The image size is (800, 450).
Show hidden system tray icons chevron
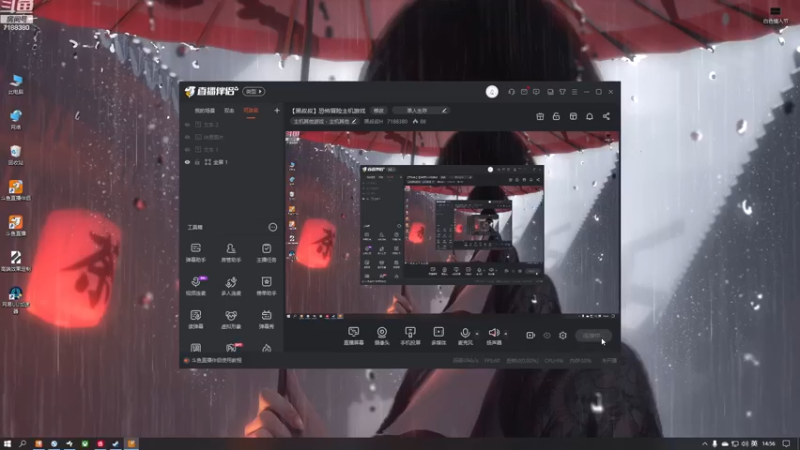[x=705, y=444]
